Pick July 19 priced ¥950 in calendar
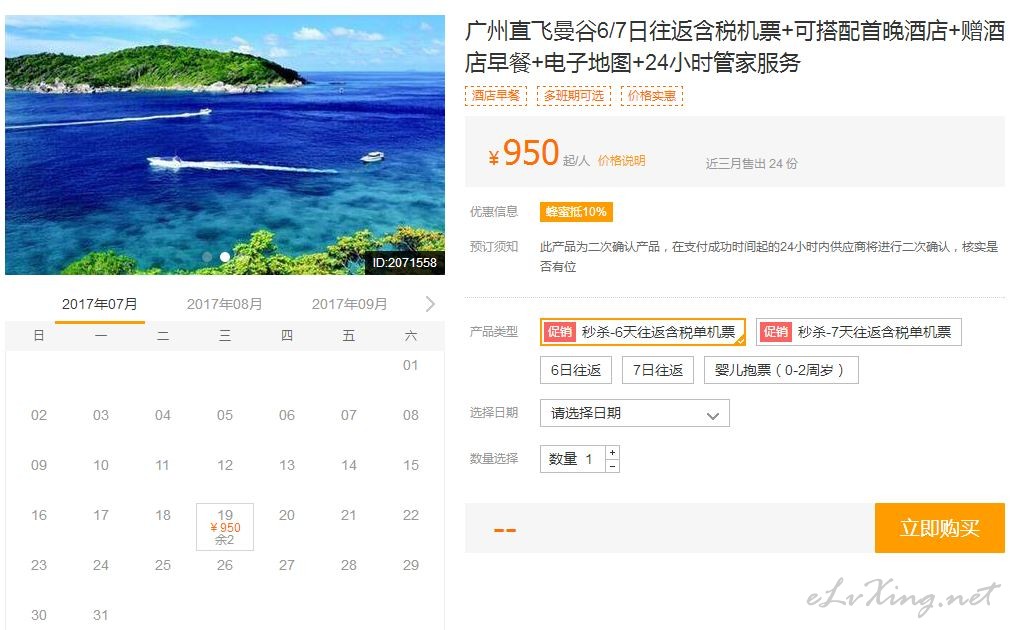The width and height of the screenshot is (1011, 630). (x=225, y=527)
